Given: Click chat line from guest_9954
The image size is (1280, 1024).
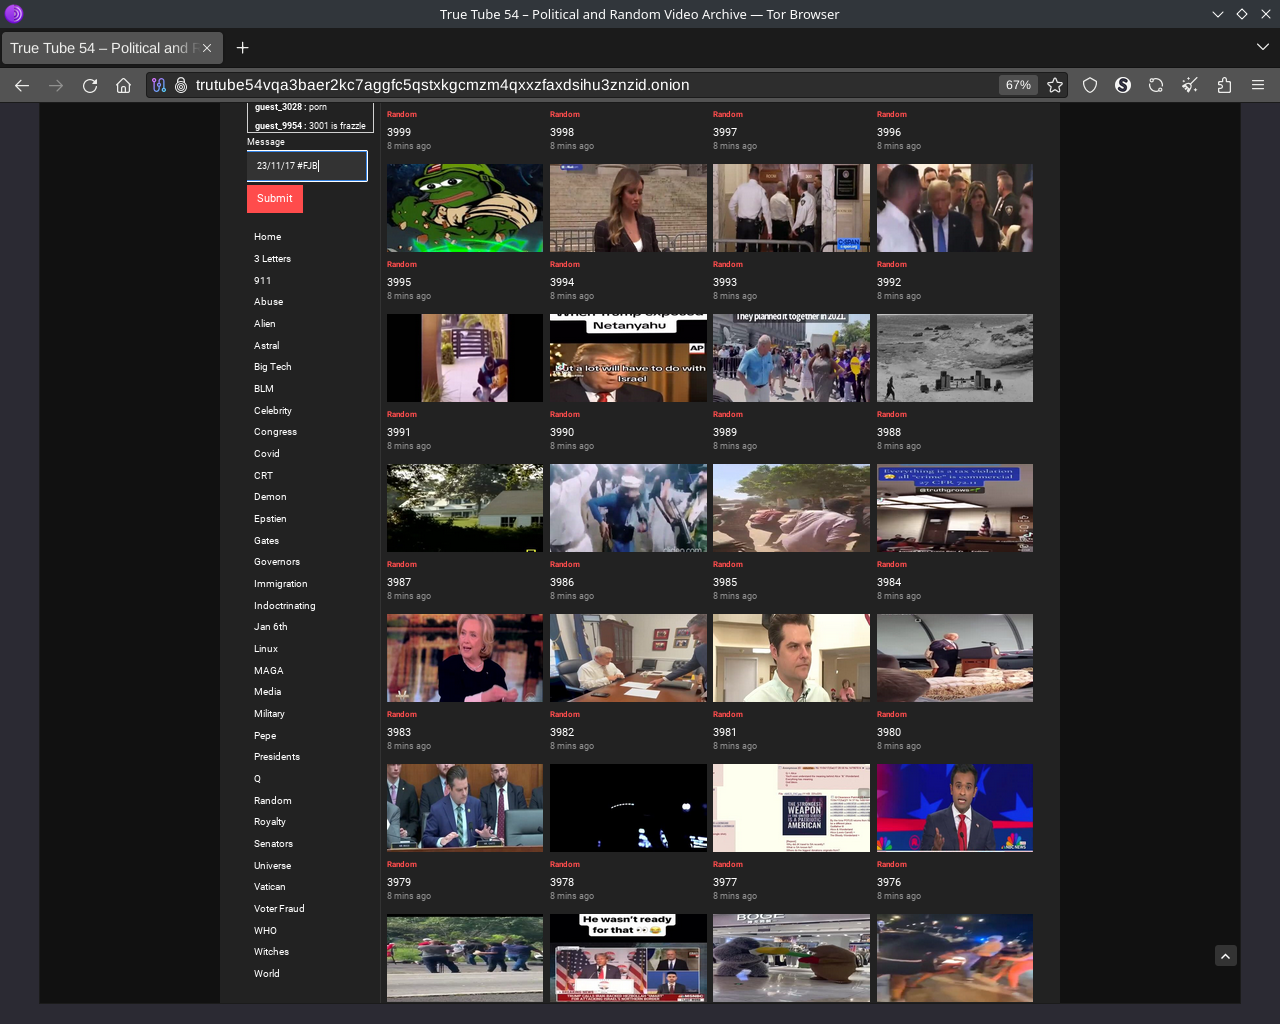Looking at the screenshot, I should pyautogui.click(x=310, y=126).
